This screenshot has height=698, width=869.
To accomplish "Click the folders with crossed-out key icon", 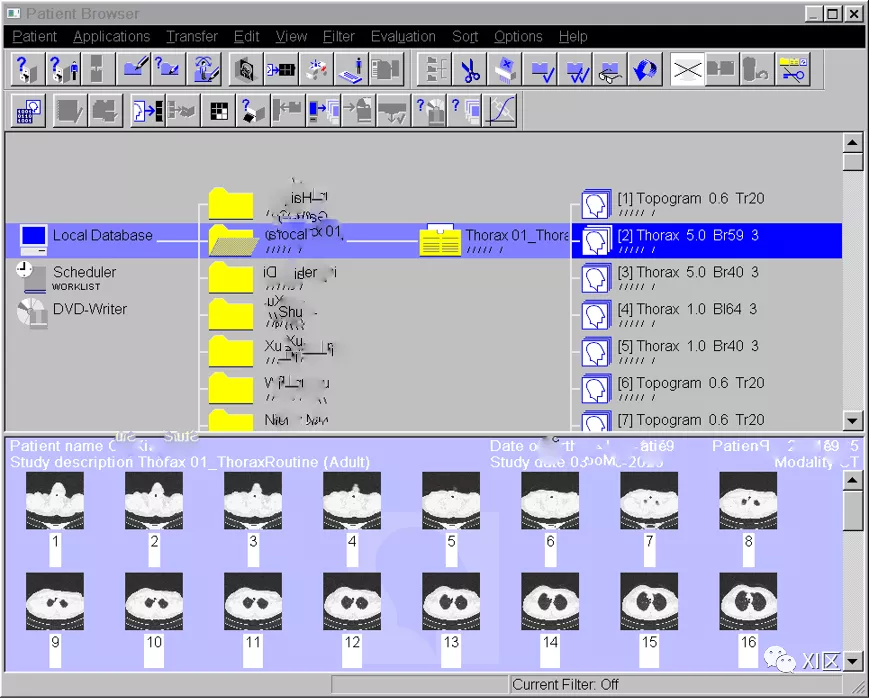I will pyautogui.click(x=793, y=69).
